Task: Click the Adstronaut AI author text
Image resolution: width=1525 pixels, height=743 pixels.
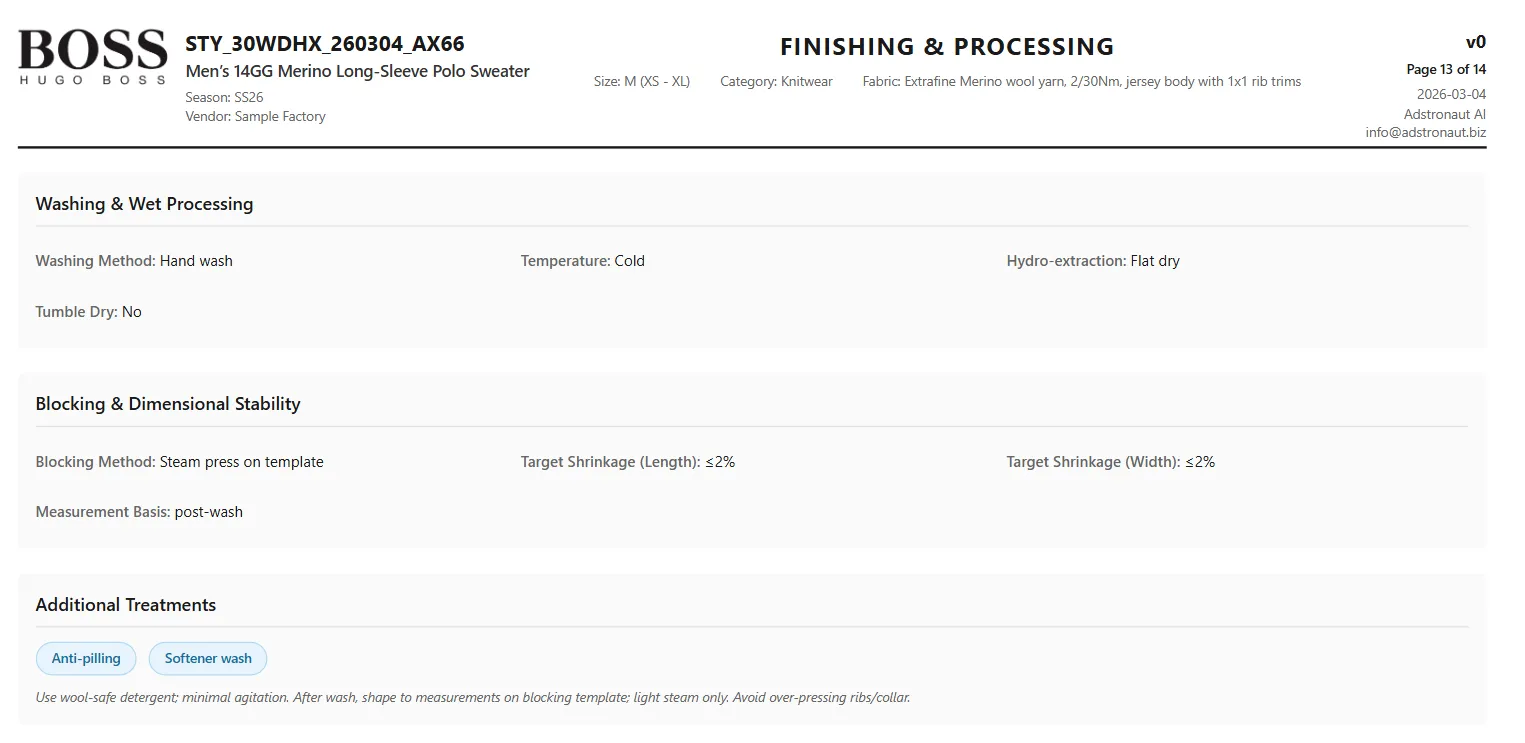Action: point(1444,114)
